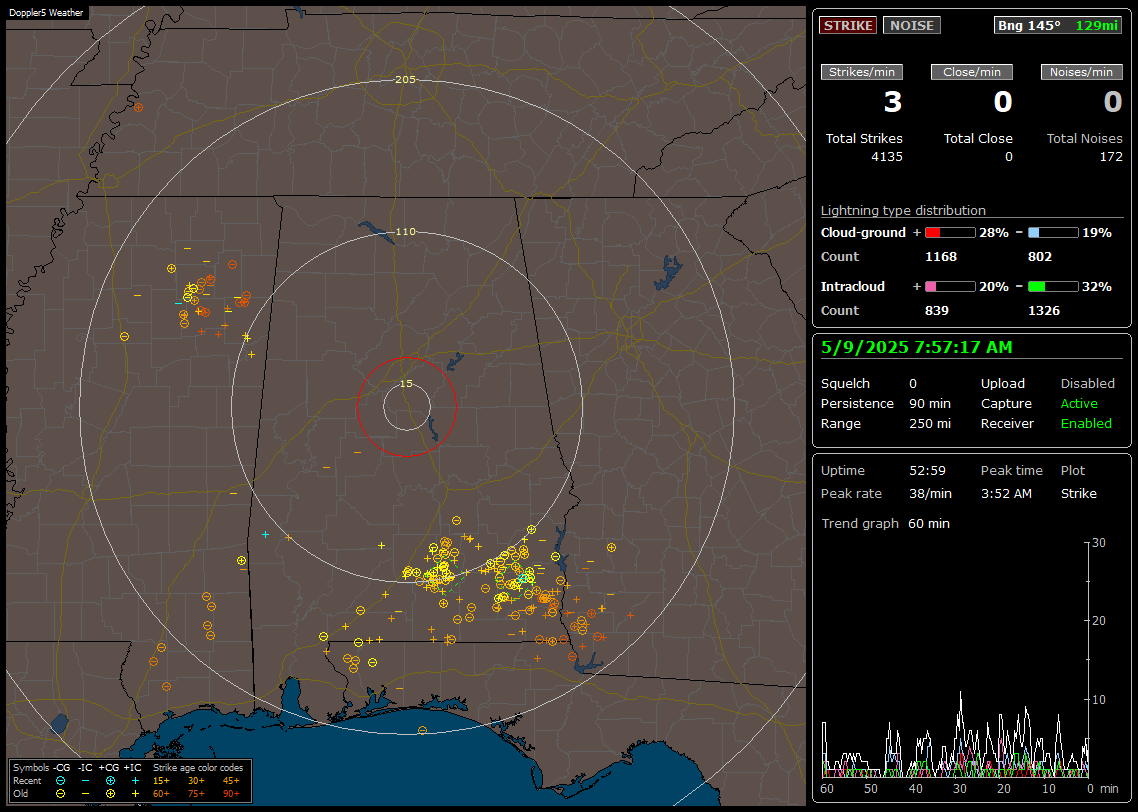
Task: Click the 205 range ring label
Action: (405, 80)
